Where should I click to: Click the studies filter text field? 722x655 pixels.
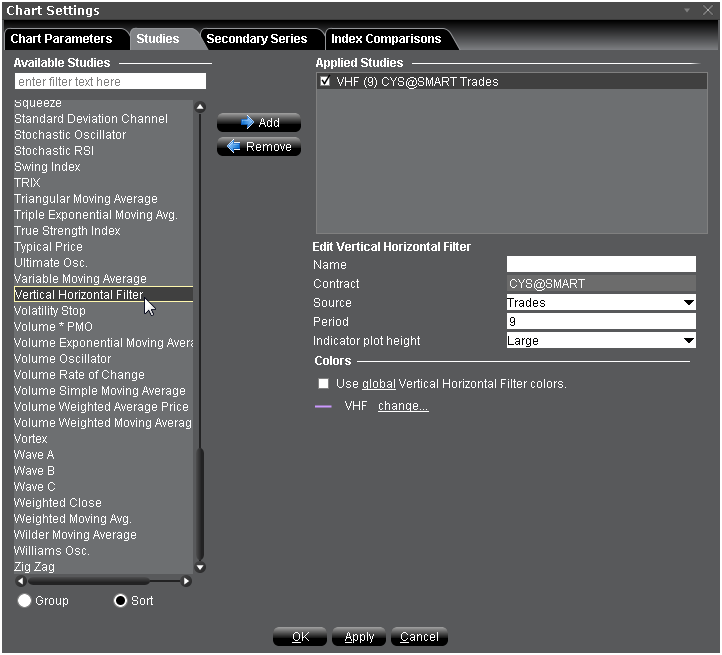pyautogui.click(x=110, y=81)
